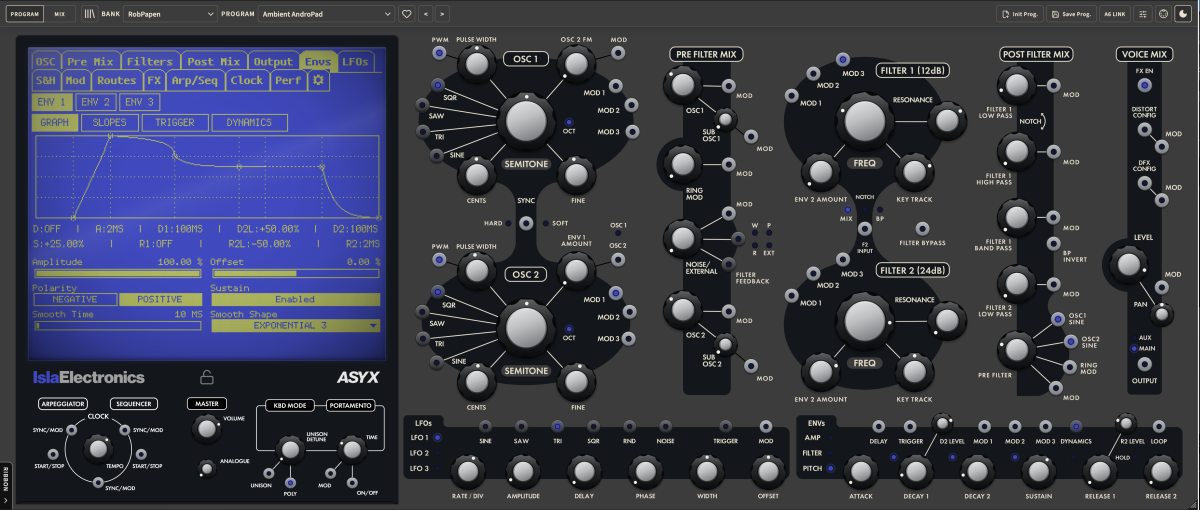The width and height of the screenshot is (1200, 510).
Task: Click the Smooth Time bar
Action: [x=118, y=325]
